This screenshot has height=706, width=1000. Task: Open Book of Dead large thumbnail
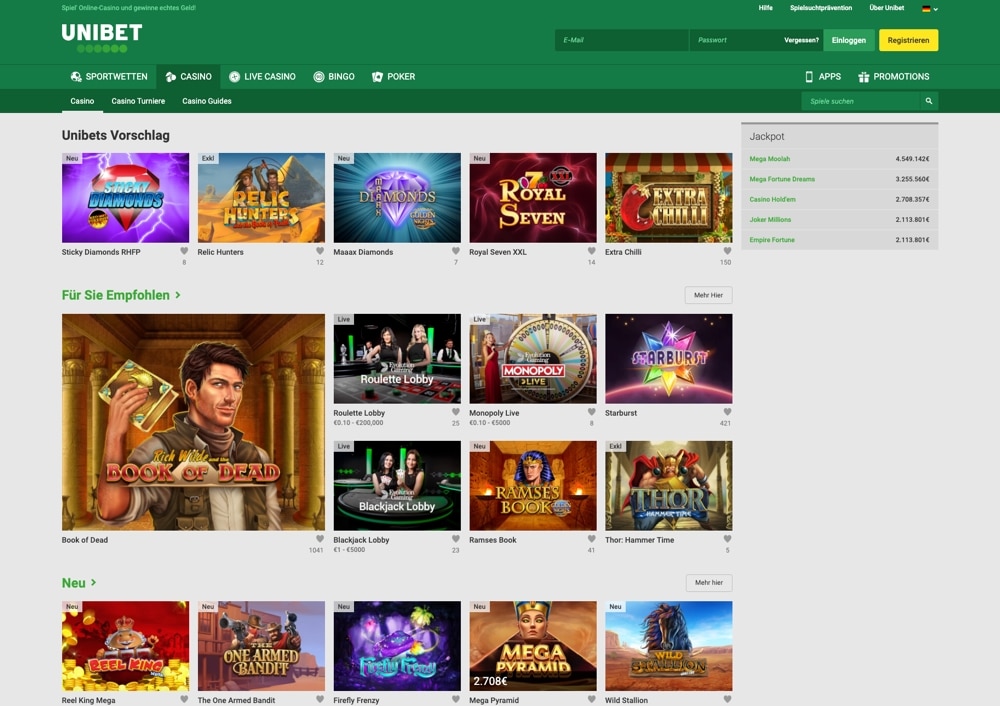(193, 422)
